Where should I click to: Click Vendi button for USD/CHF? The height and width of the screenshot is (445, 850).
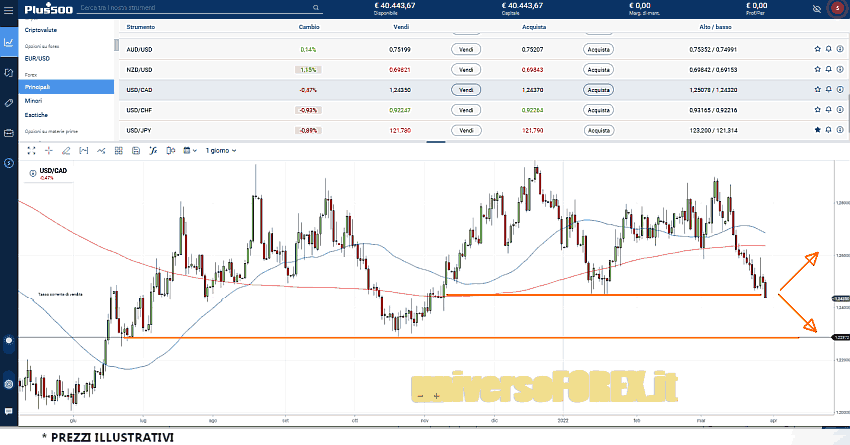[466, 110]
